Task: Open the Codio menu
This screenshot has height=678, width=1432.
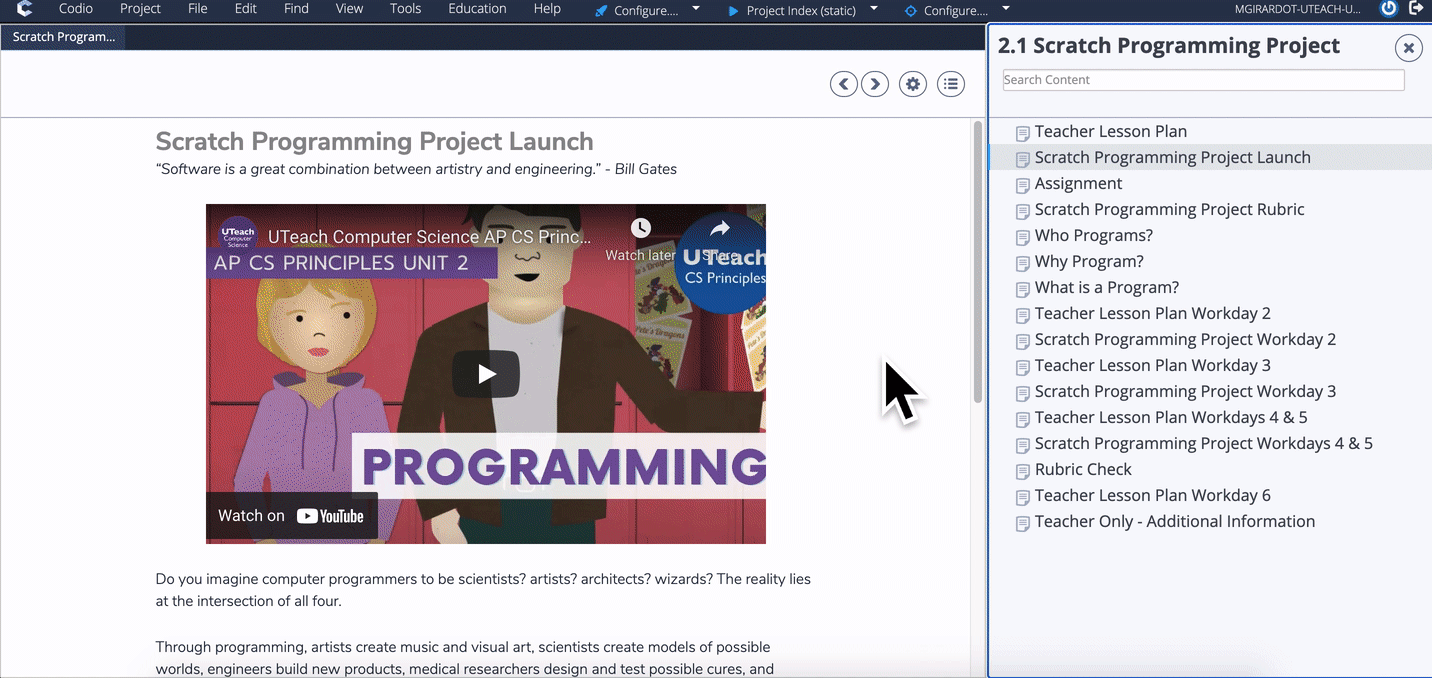Action: click(x=76, y=9)
